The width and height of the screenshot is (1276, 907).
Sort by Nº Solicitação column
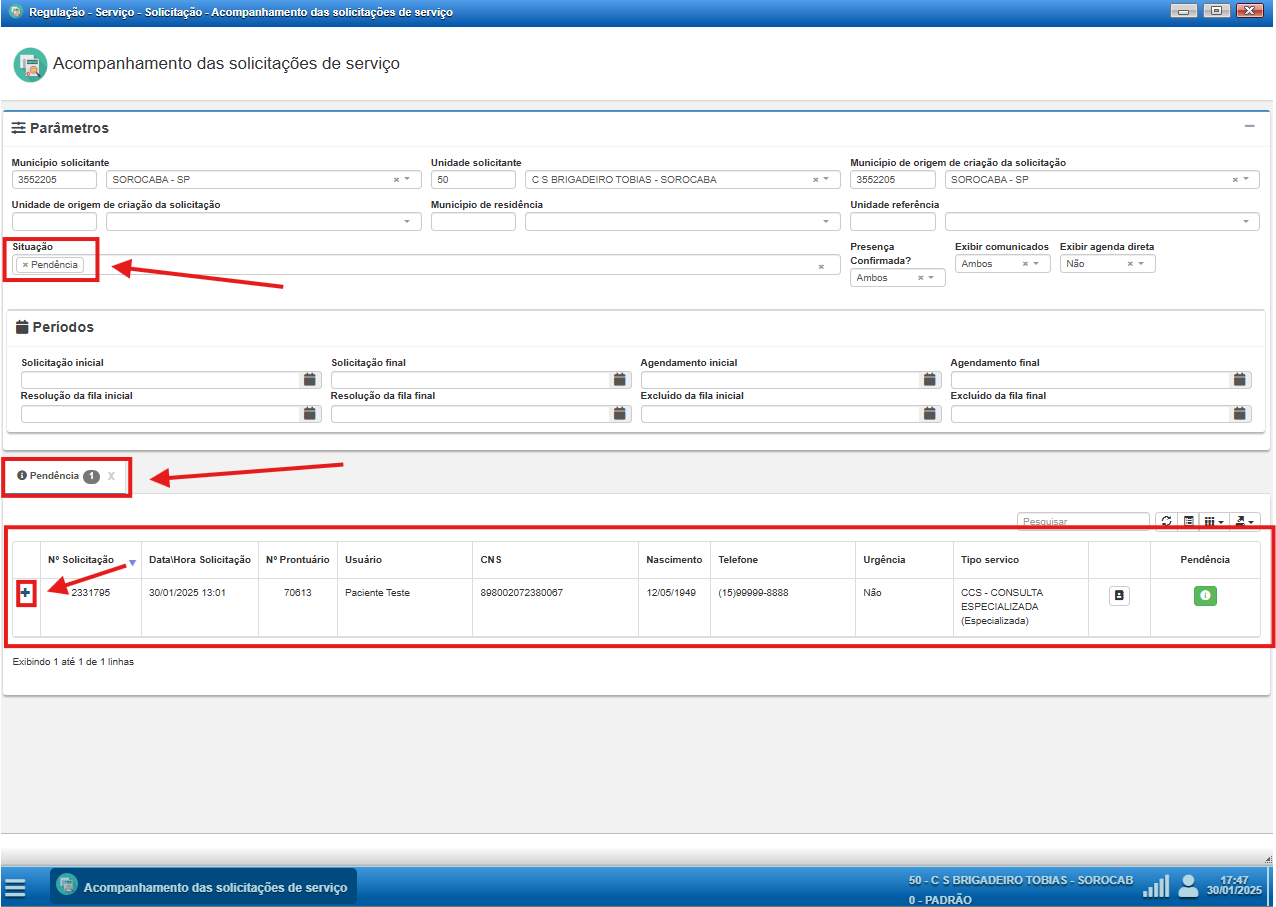pyautogui.click(x=81, y=560)
